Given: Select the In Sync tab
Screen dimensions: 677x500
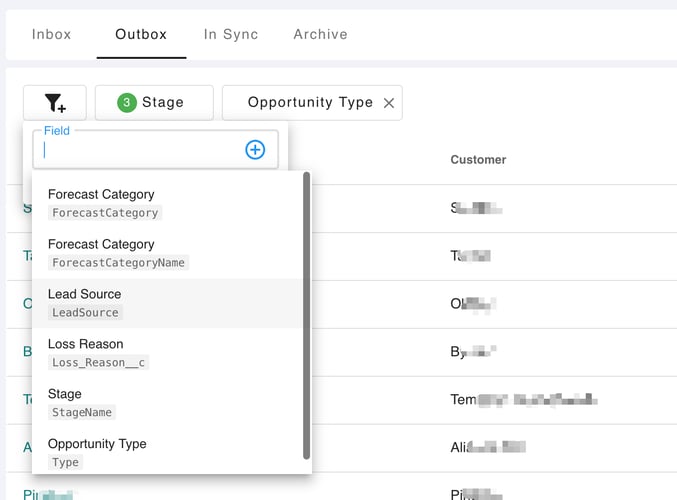Looking at the screenshot, I should [231, 34].
